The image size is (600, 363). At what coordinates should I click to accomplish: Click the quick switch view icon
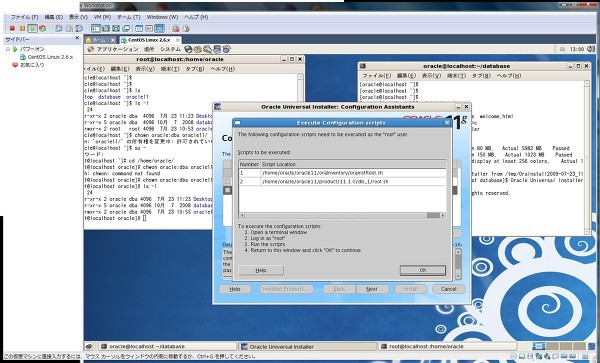pyautogui.click(x=106, y=28)
